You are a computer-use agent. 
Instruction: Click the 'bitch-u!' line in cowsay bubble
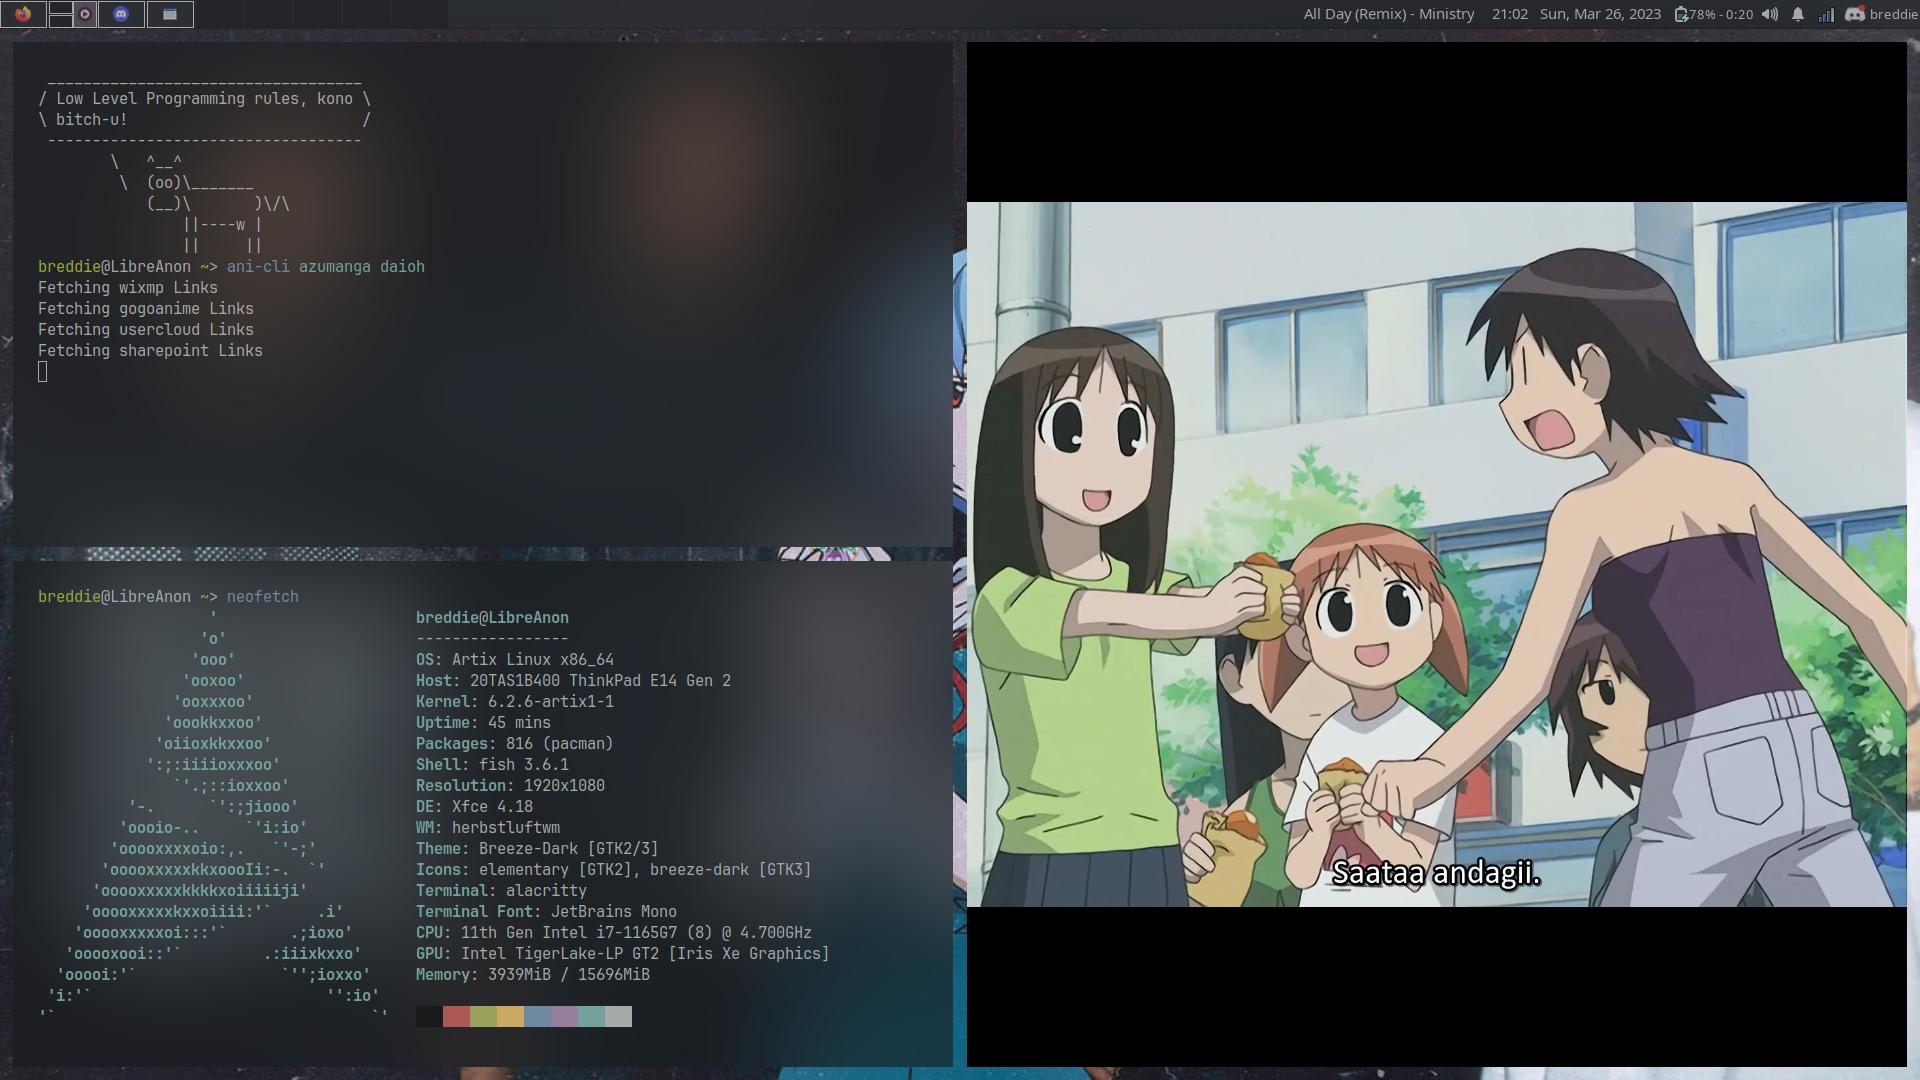[92, 120]
